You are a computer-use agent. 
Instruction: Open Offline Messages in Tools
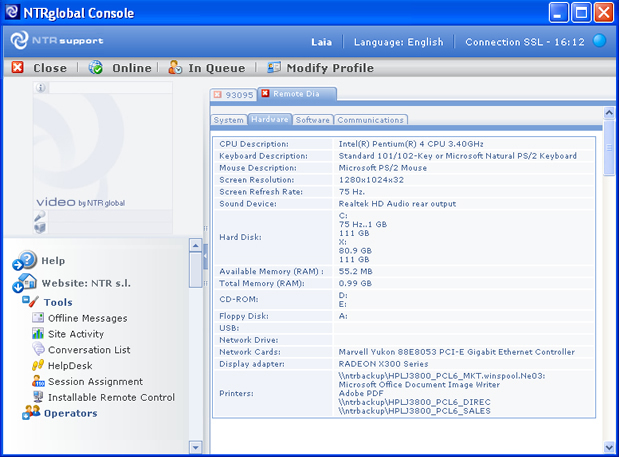87,318
